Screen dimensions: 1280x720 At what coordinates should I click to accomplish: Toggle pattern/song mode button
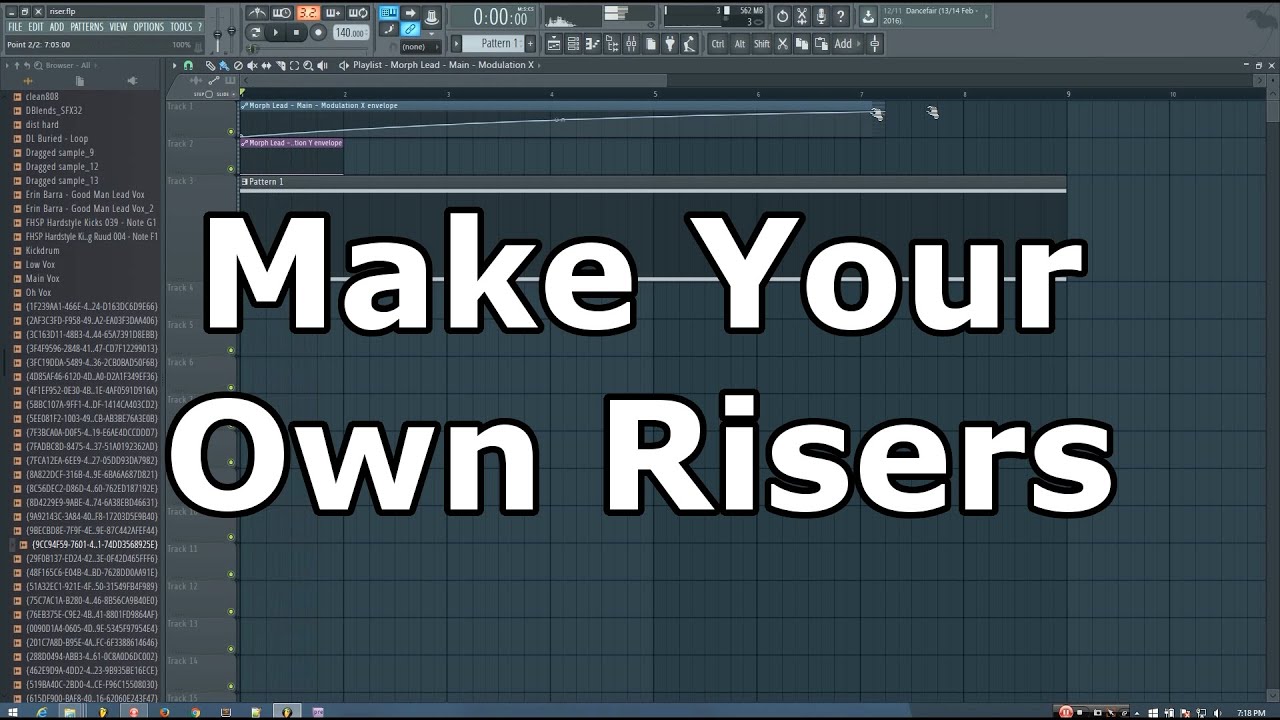[255, 32]
